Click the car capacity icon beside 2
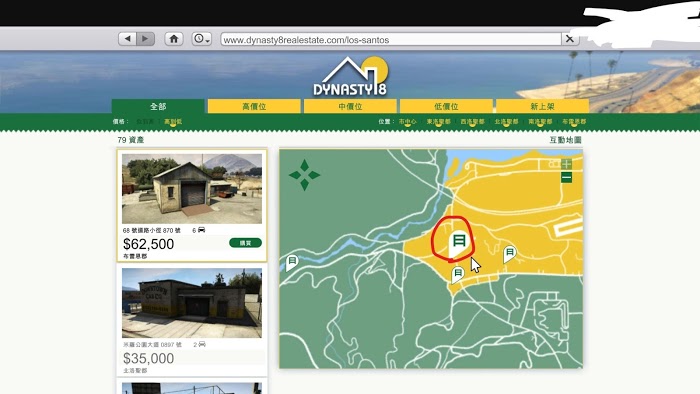The image size is (700, 394). 202,344
